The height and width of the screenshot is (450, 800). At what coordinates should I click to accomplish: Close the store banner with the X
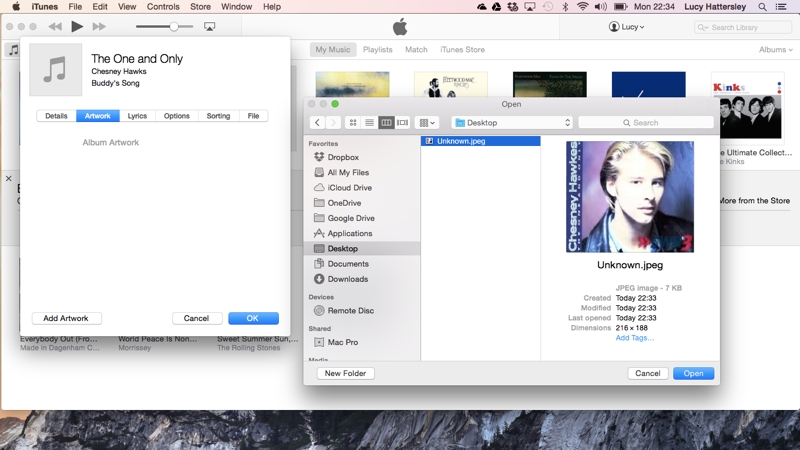click(9, 179)
